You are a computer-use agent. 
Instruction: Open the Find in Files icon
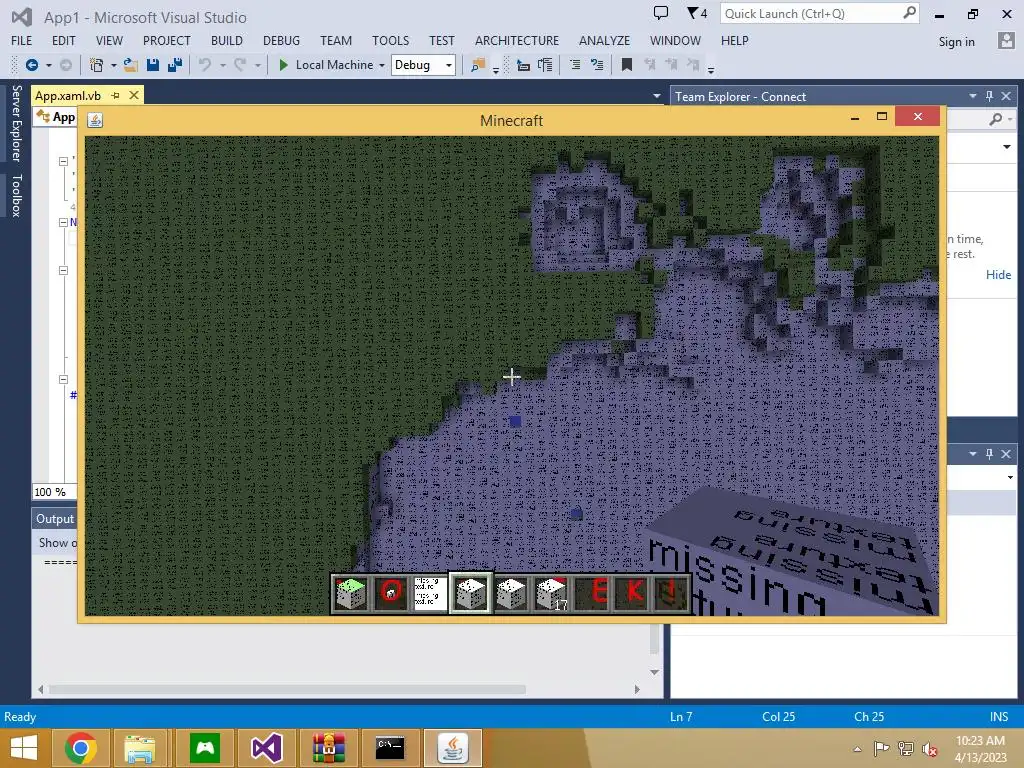click(478, 65)
